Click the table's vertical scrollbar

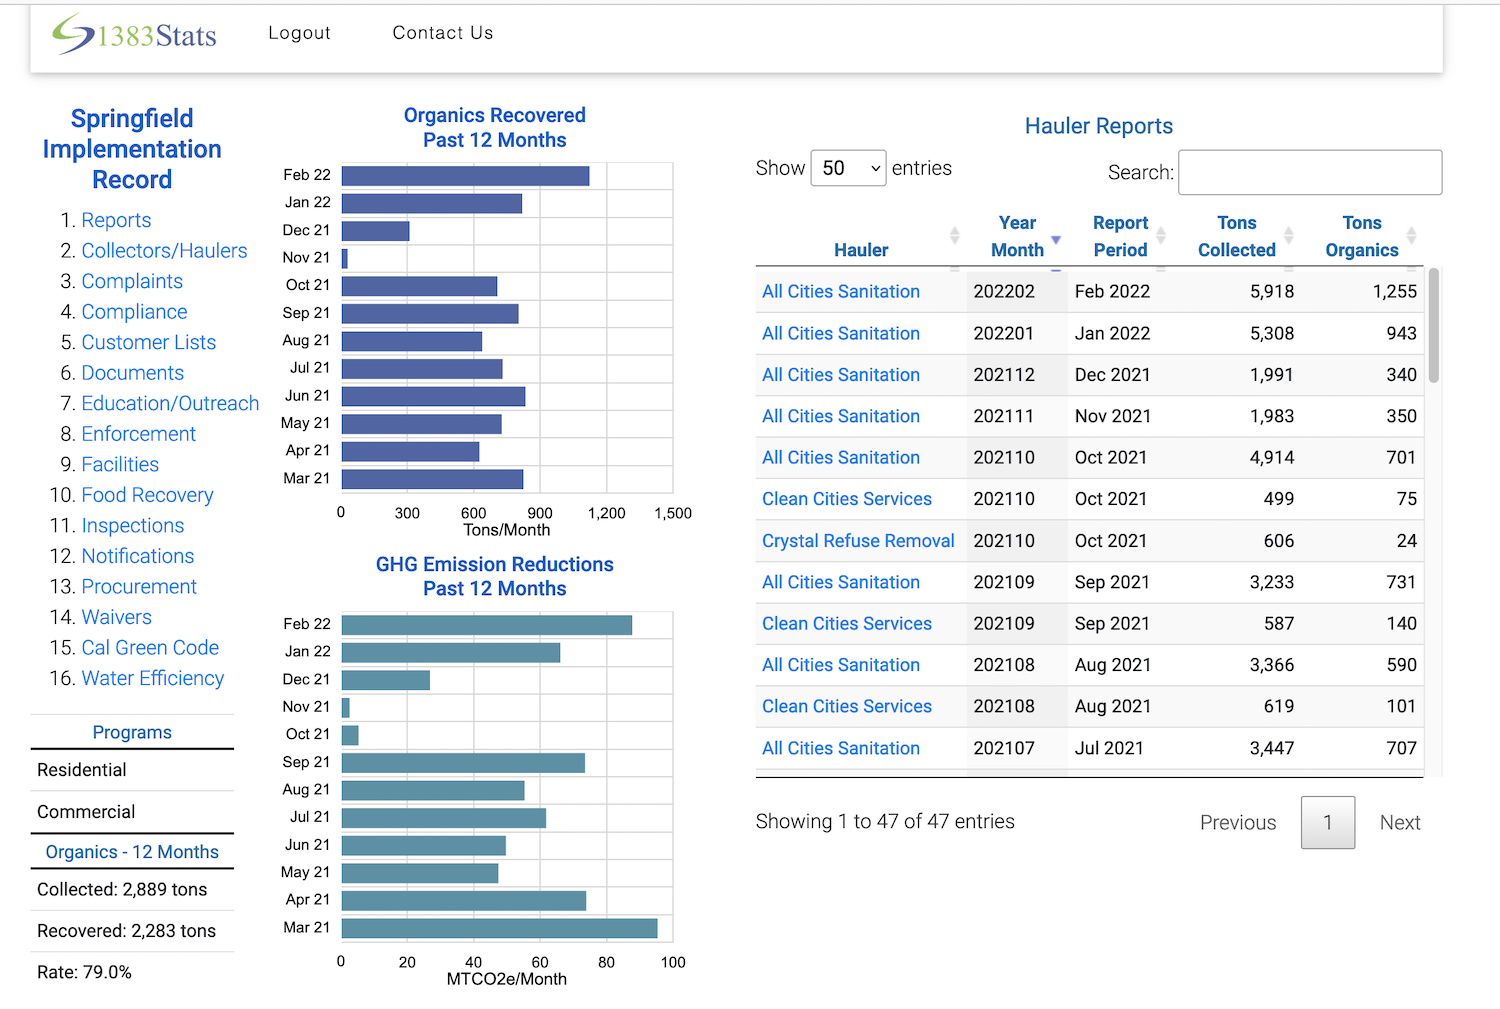pyautogui.click(x=1433, y=326)
